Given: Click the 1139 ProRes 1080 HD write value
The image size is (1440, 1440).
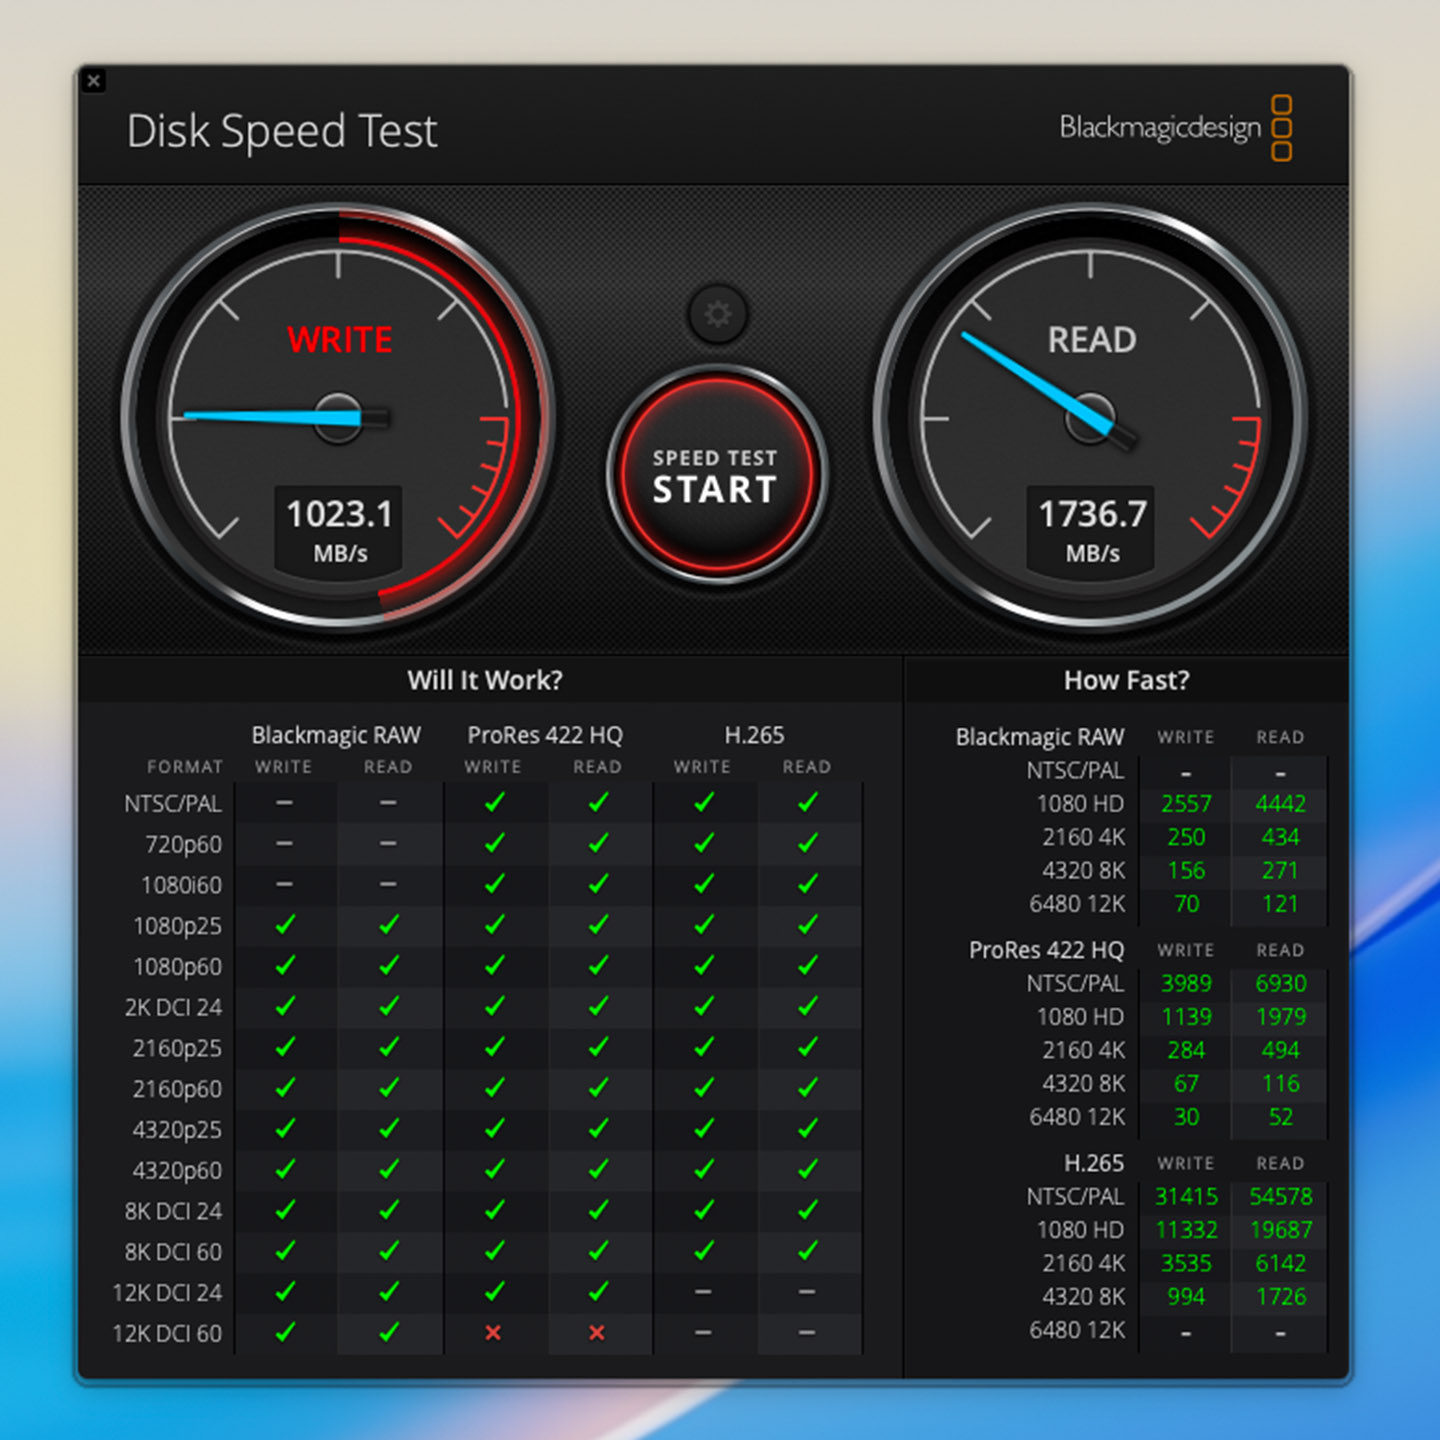Looking at the screenshot, I should point(1186,1017).
